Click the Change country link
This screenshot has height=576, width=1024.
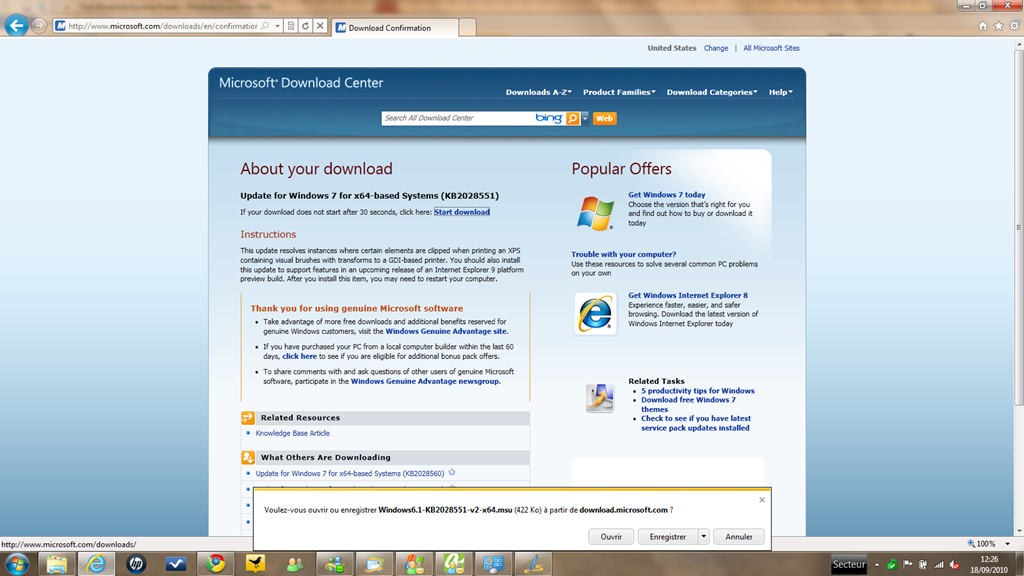click(x=716, y=48)
